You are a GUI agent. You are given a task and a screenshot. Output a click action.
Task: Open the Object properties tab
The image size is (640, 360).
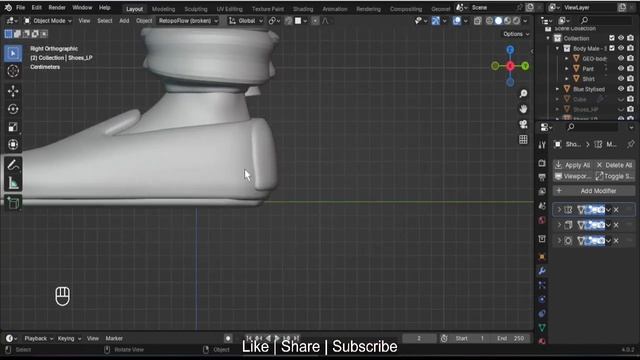pos(542,257)
